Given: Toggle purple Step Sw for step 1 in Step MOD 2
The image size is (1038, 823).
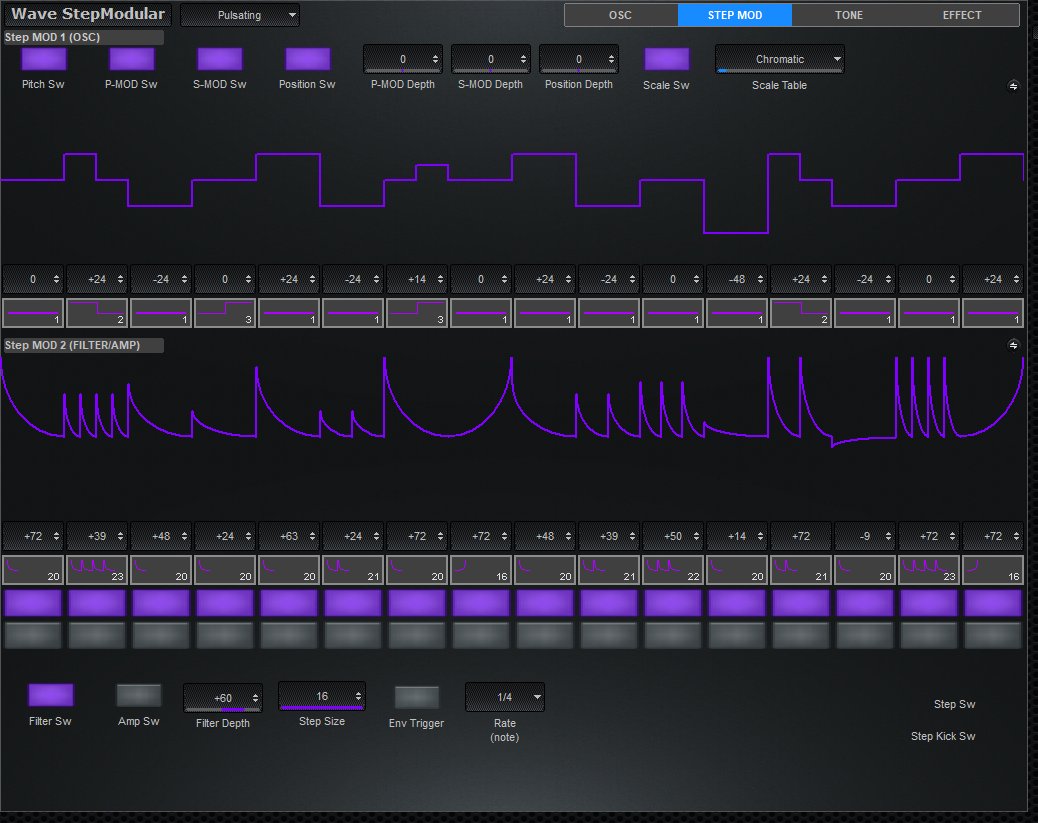Looking at the screenshot, I should point(33,603).
